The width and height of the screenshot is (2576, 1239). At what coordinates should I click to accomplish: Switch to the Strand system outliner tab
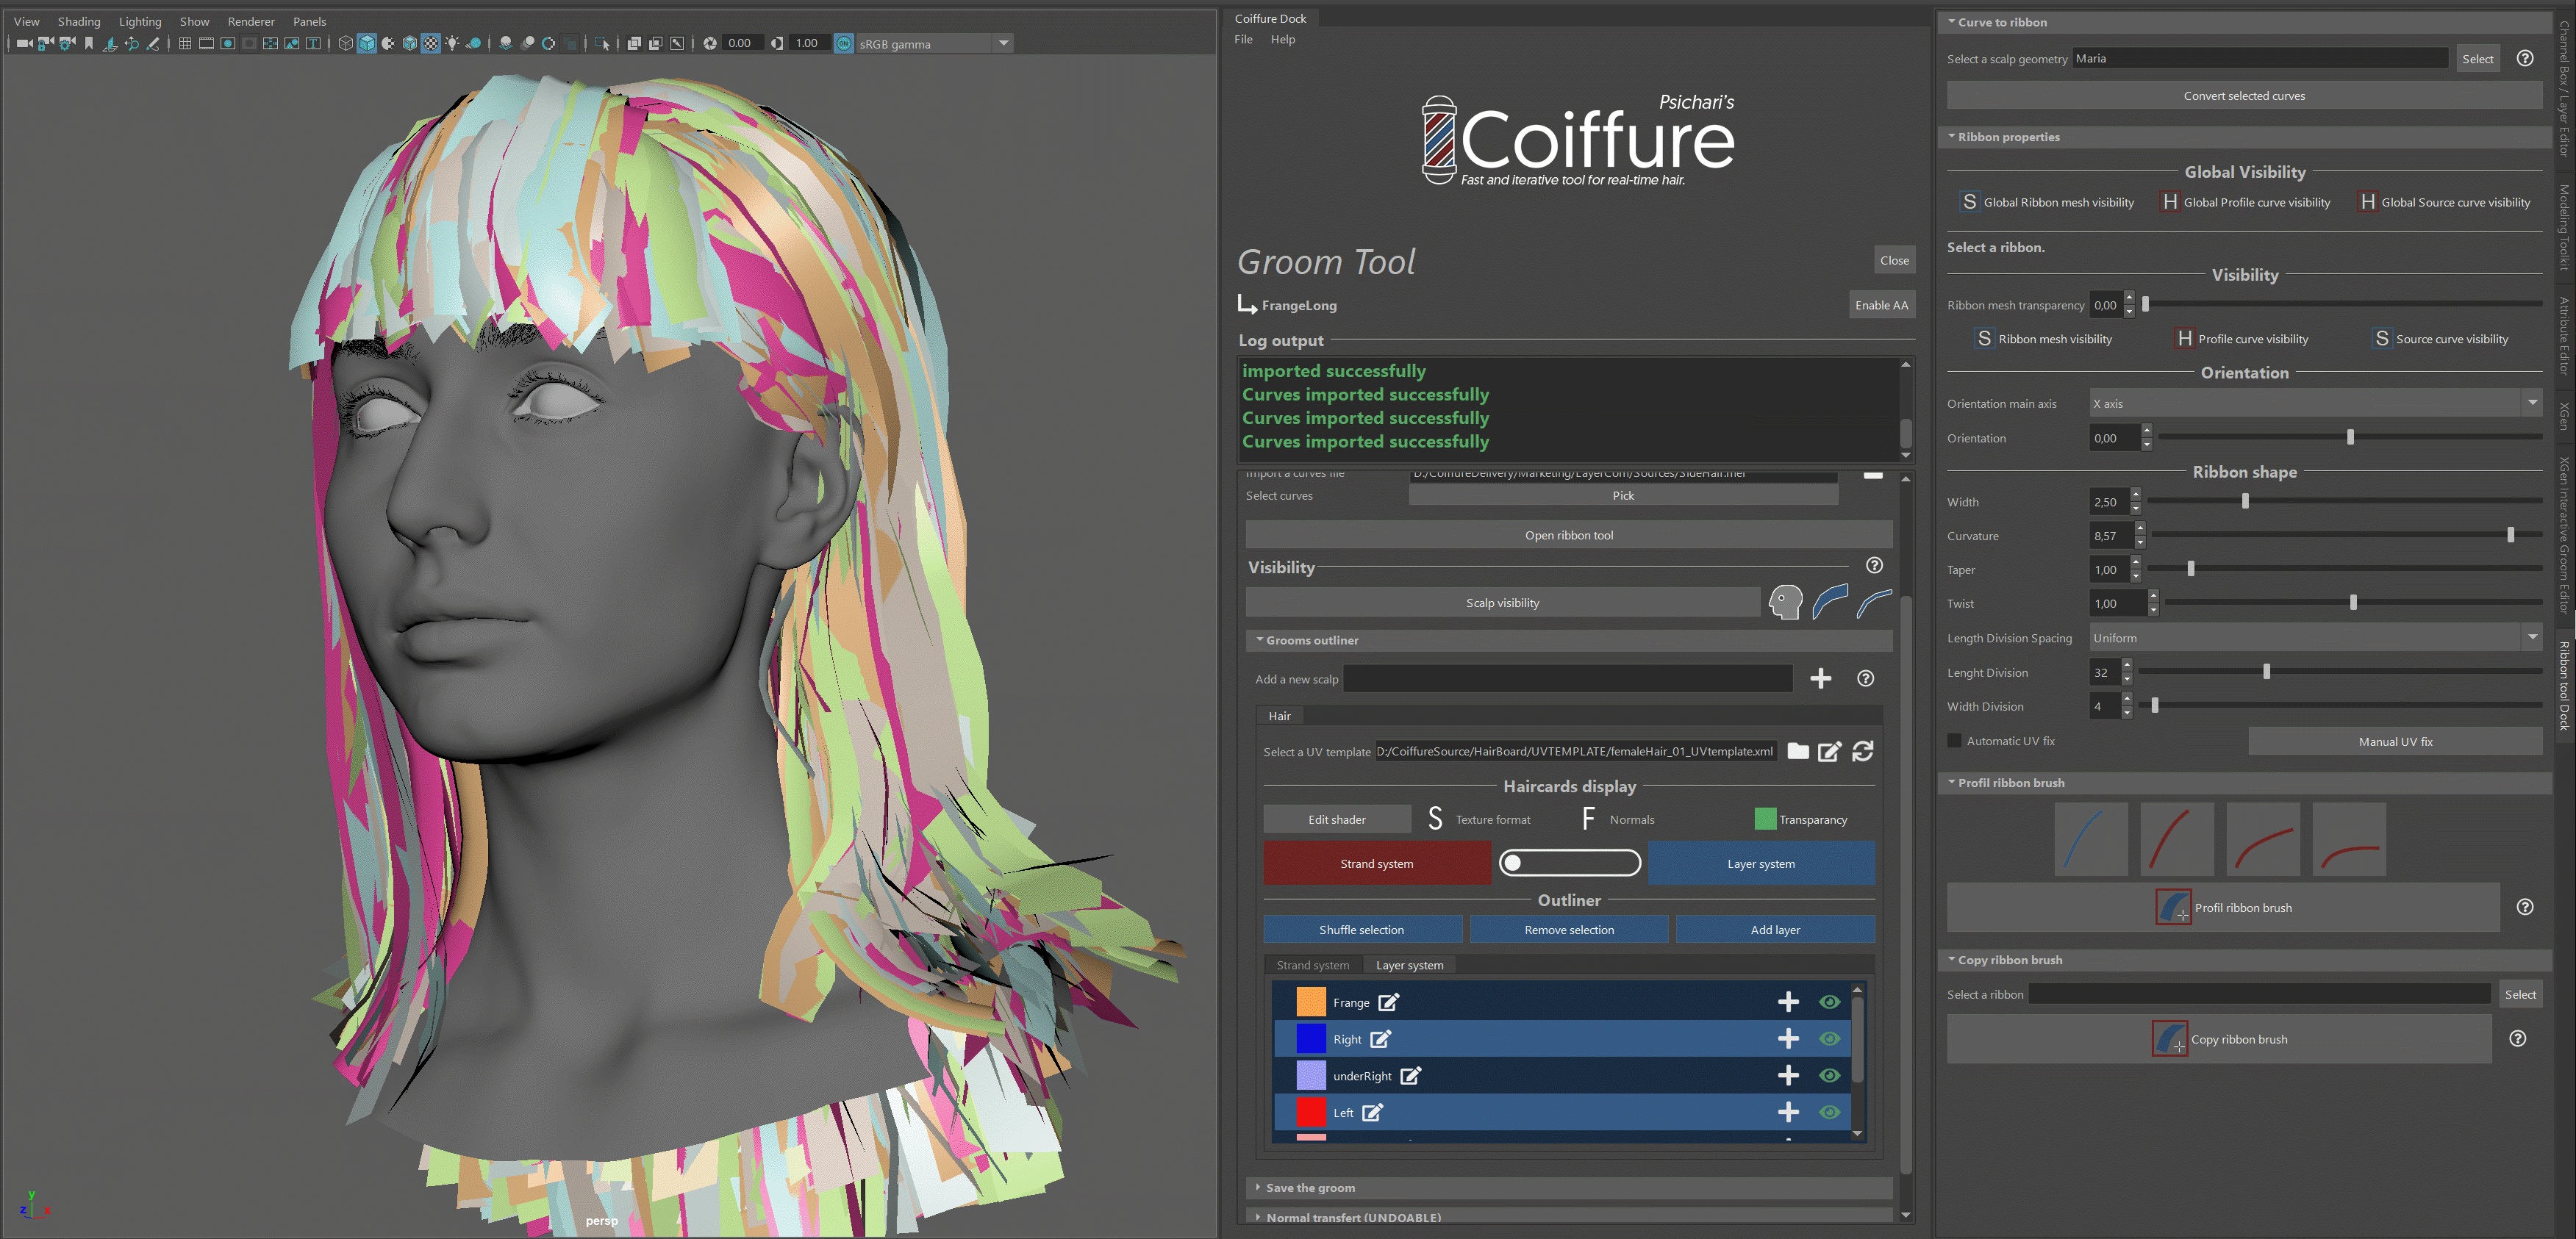click(x=1312, y=965)
